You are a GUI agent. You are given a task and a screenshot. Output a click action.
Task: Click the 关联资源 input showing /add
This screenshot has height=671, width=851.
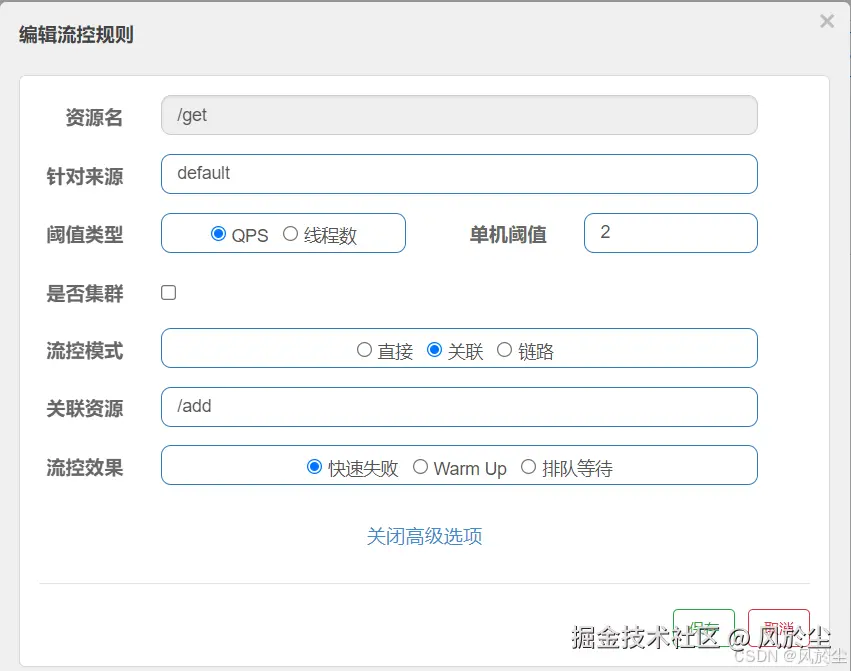459,407
